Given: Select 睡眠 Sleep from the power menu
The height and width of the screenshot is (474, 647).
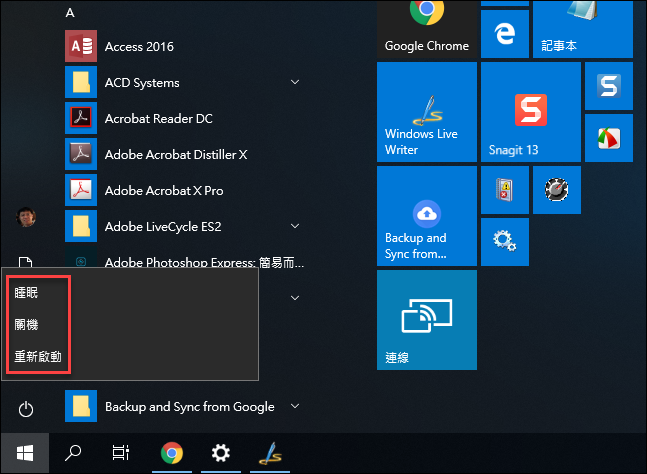Looking at the screenshot, I should [26, 292].
